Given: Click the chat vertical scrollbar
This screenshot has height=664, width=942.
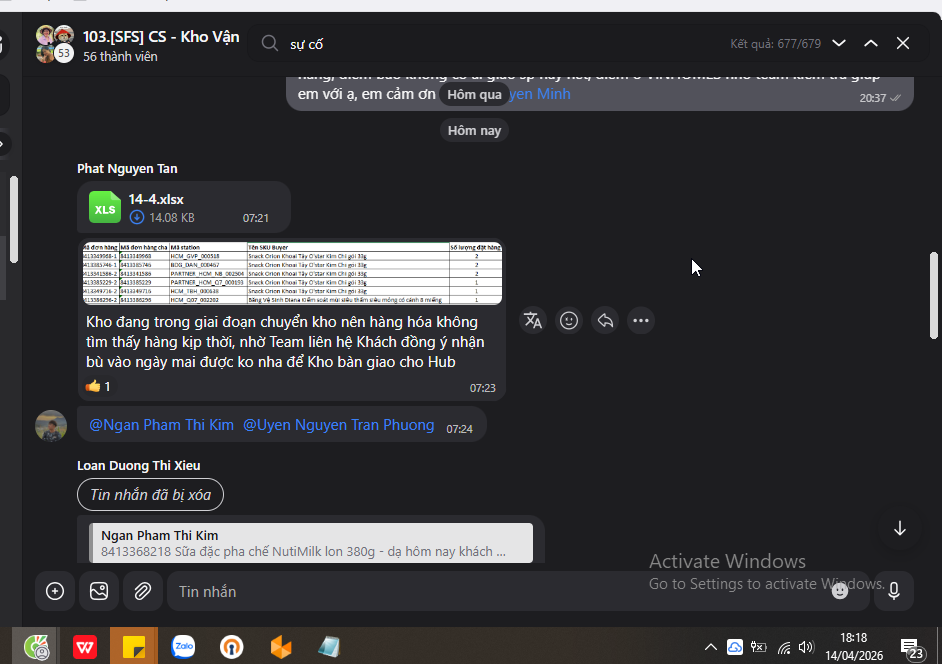Looking at the screenshot, I should [x=934, y=296].
